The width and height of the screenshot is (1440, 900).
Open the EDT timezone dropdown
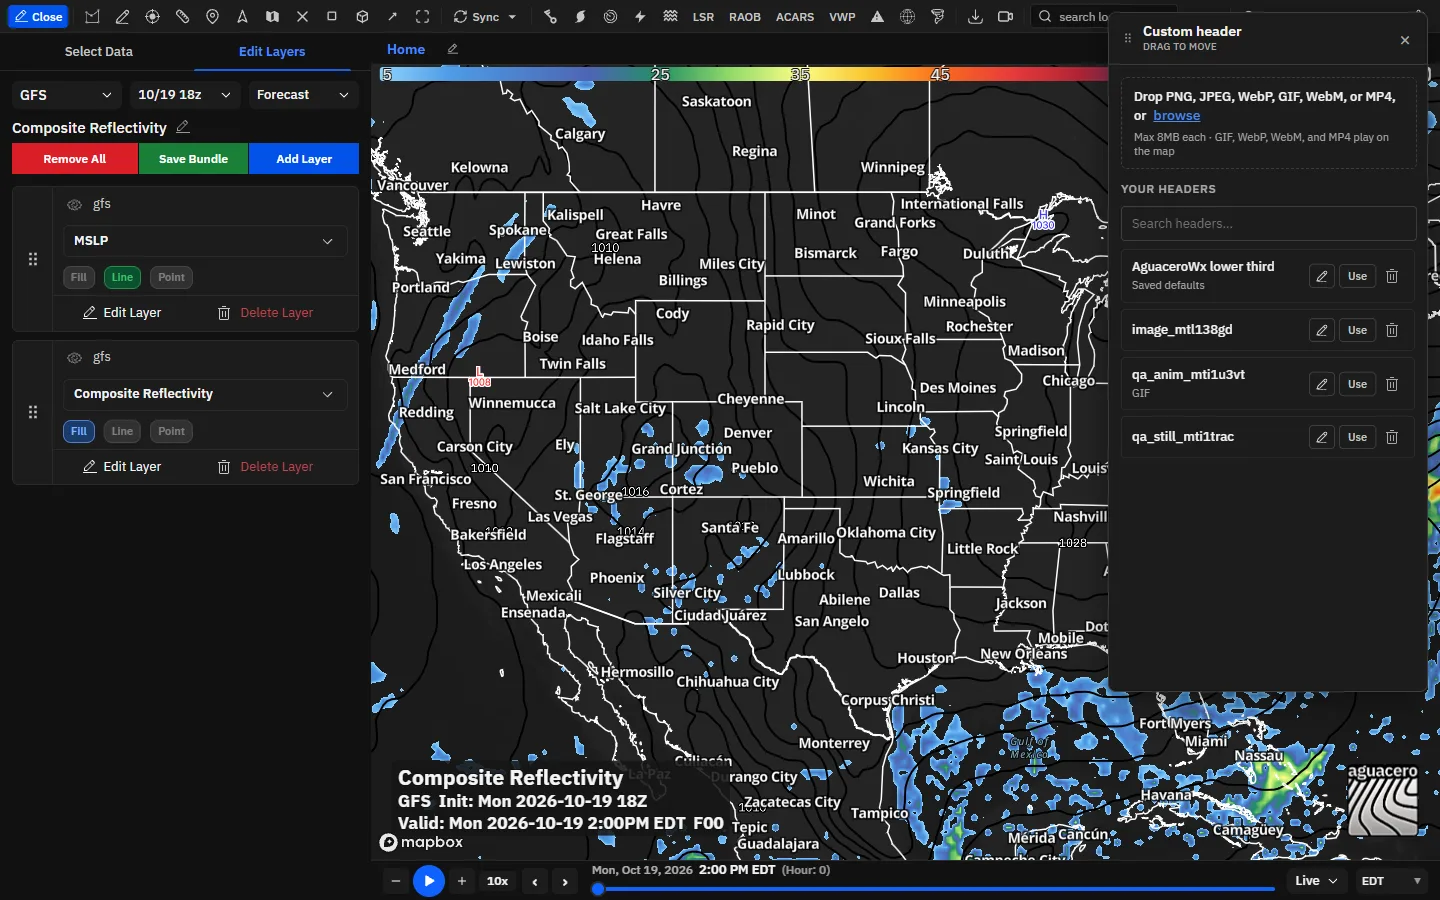[1391, 881]
